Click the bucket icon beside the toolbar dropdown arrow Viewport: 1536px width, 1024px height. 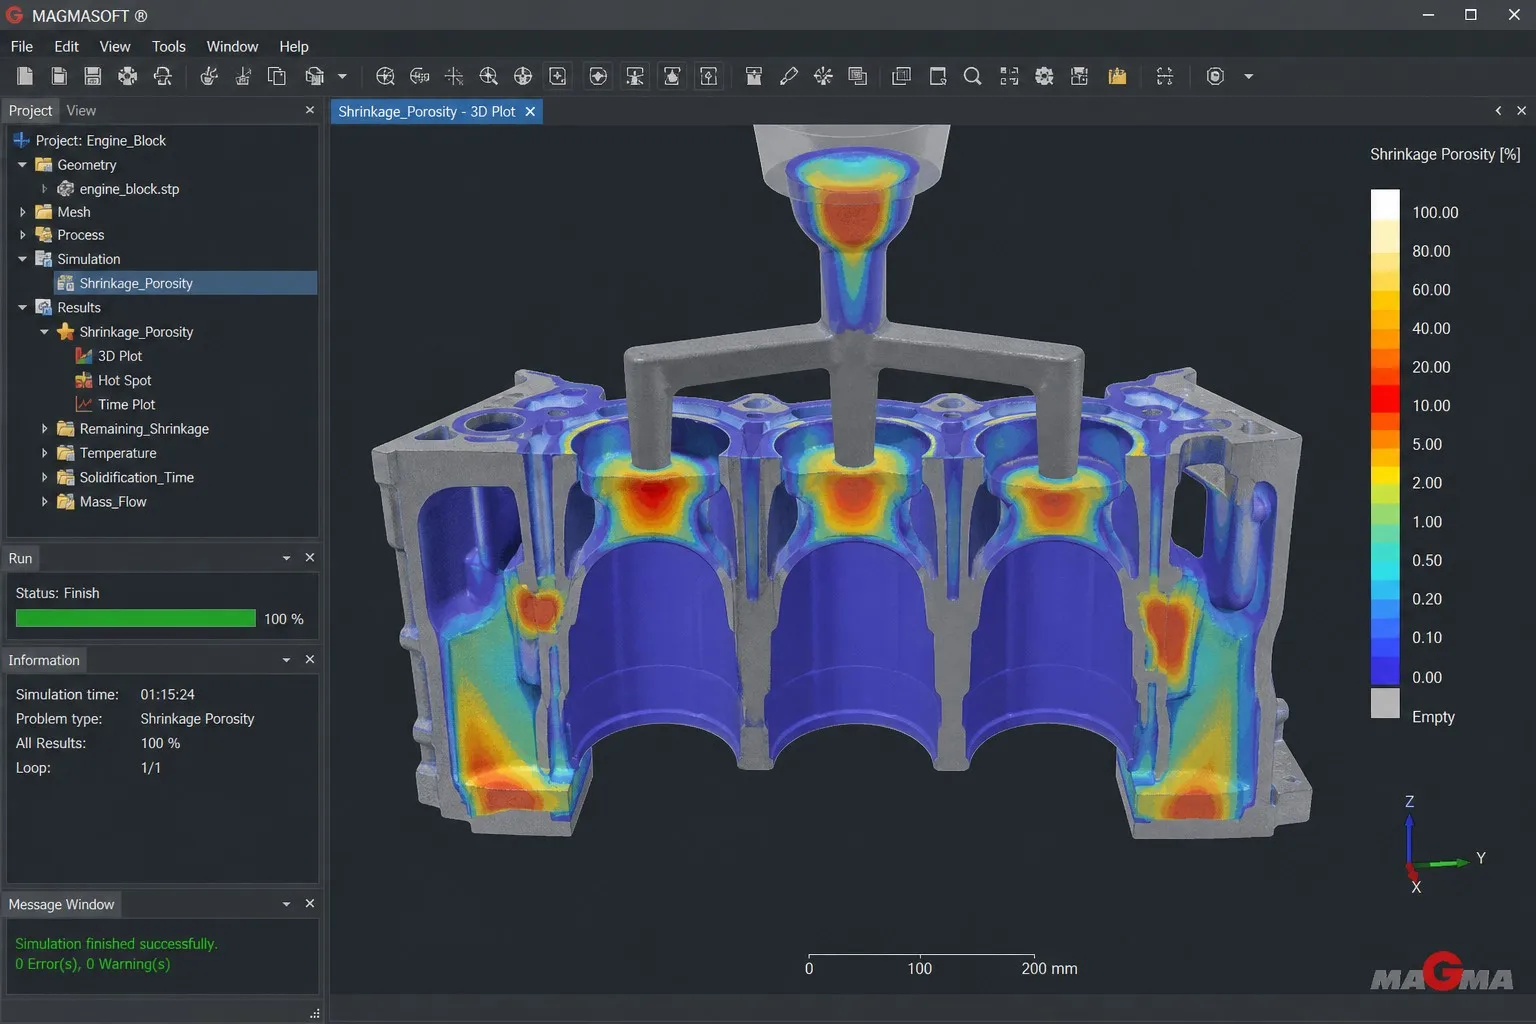point(314,76)
